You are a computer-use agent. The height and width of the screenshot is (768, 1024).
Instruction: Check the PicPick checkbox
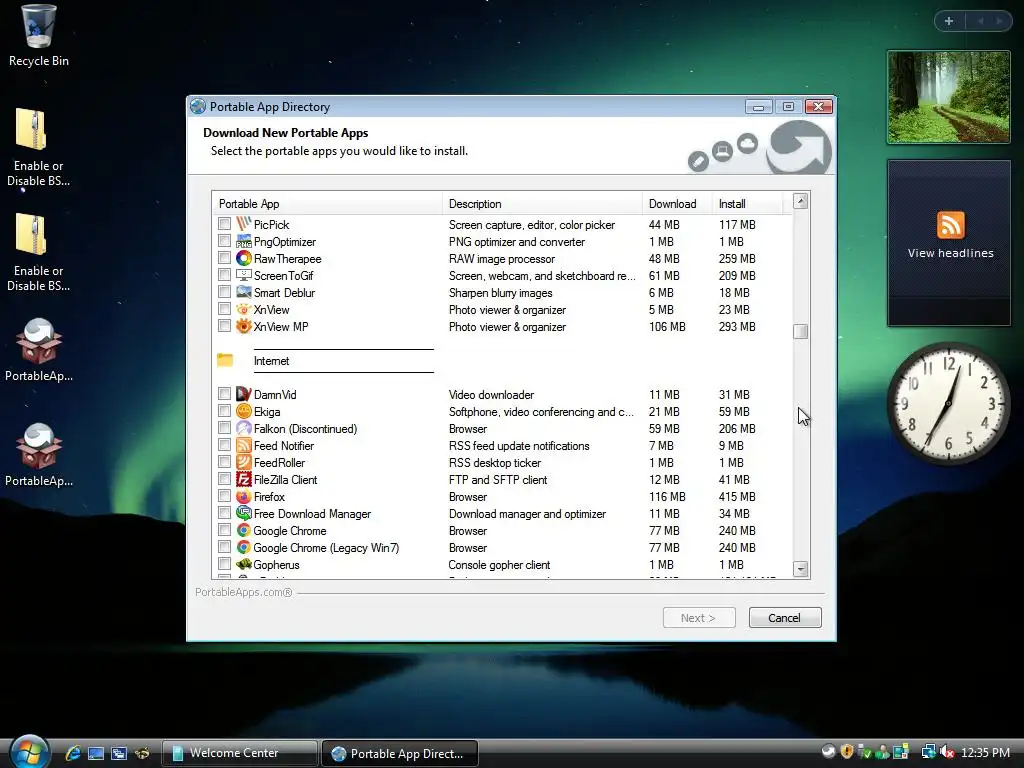click(224, 224)
